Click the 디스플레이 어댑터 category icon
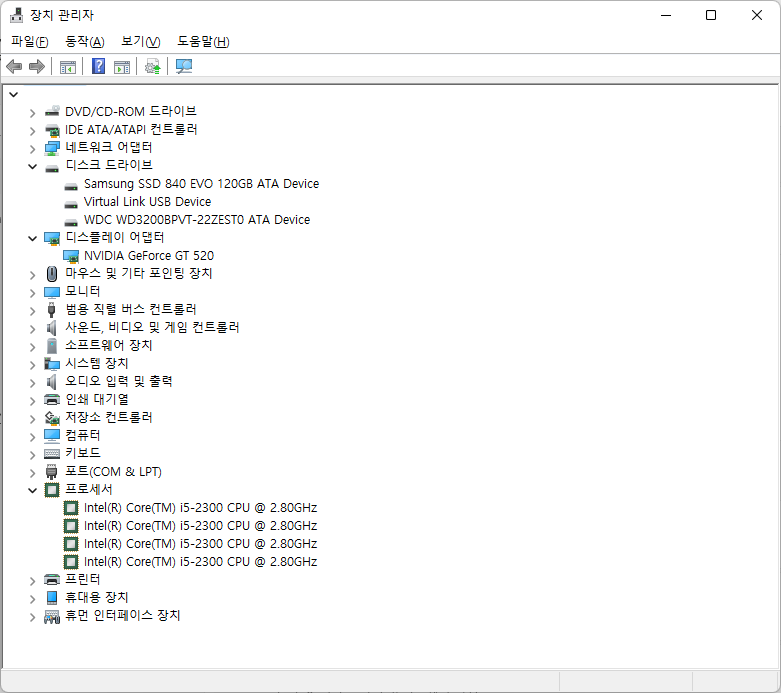781x693 pixels. (x=52, y=238)
